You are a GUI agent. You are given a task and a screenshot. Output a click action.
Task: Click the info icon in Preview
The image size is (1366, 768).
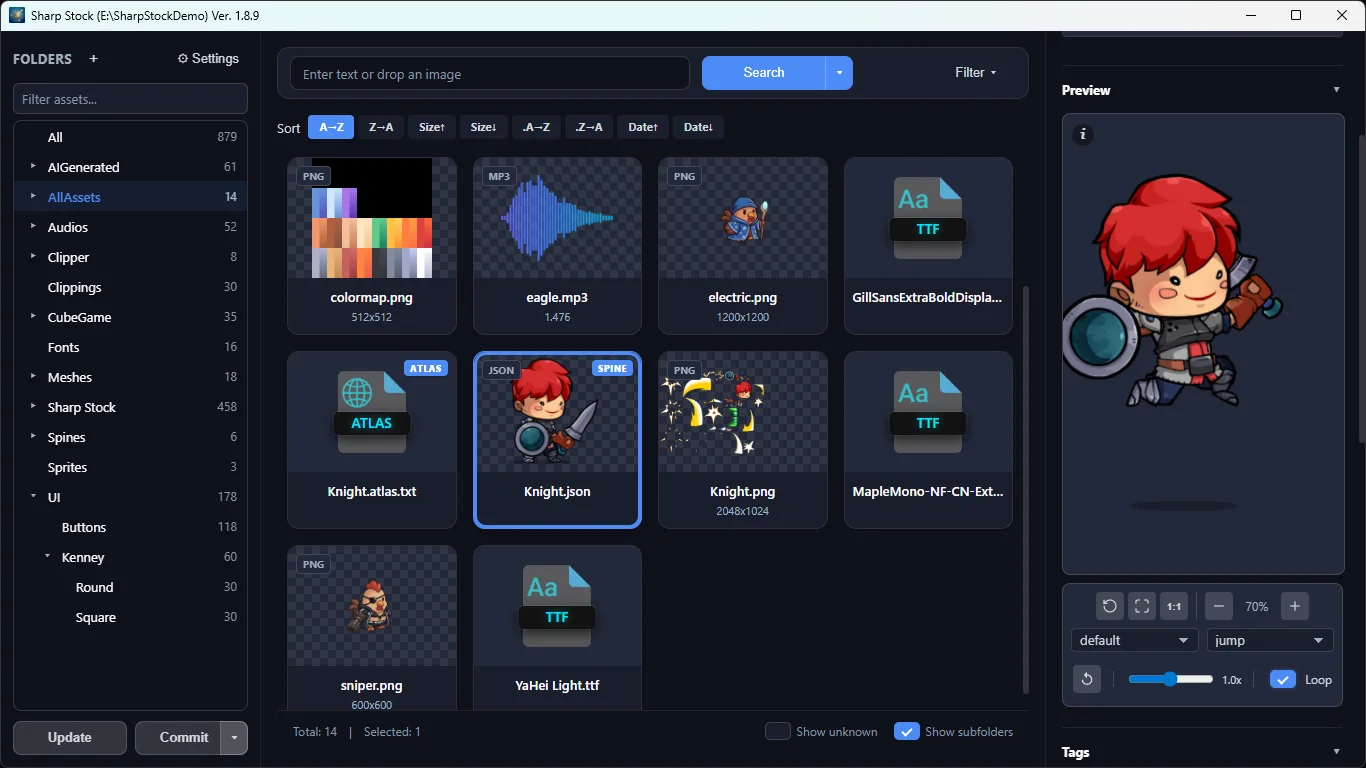click(x=1082, y=135)
